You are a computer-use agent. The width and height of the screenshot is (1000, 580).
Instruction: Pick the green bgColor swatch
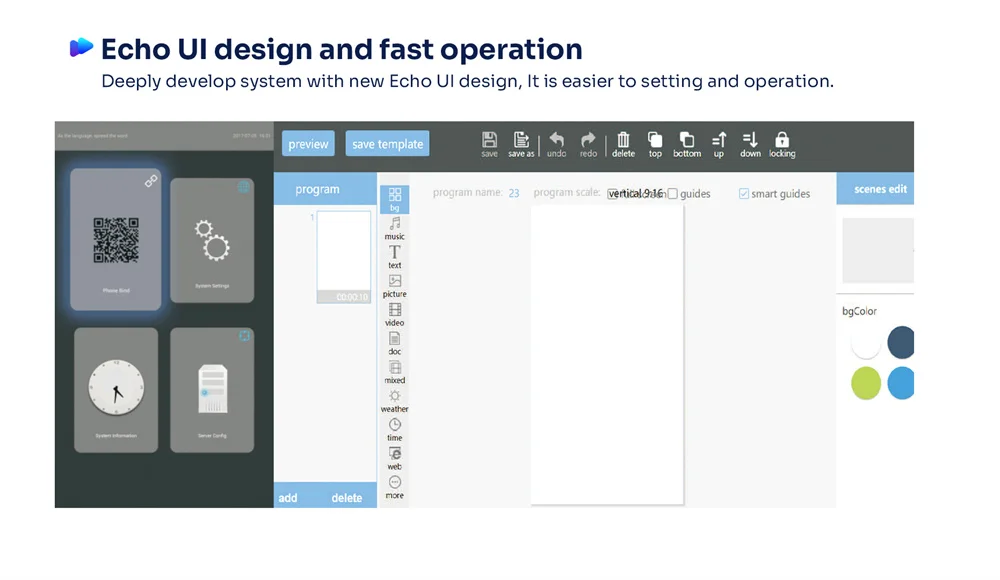pyautogui.click(x=866, y=383)
